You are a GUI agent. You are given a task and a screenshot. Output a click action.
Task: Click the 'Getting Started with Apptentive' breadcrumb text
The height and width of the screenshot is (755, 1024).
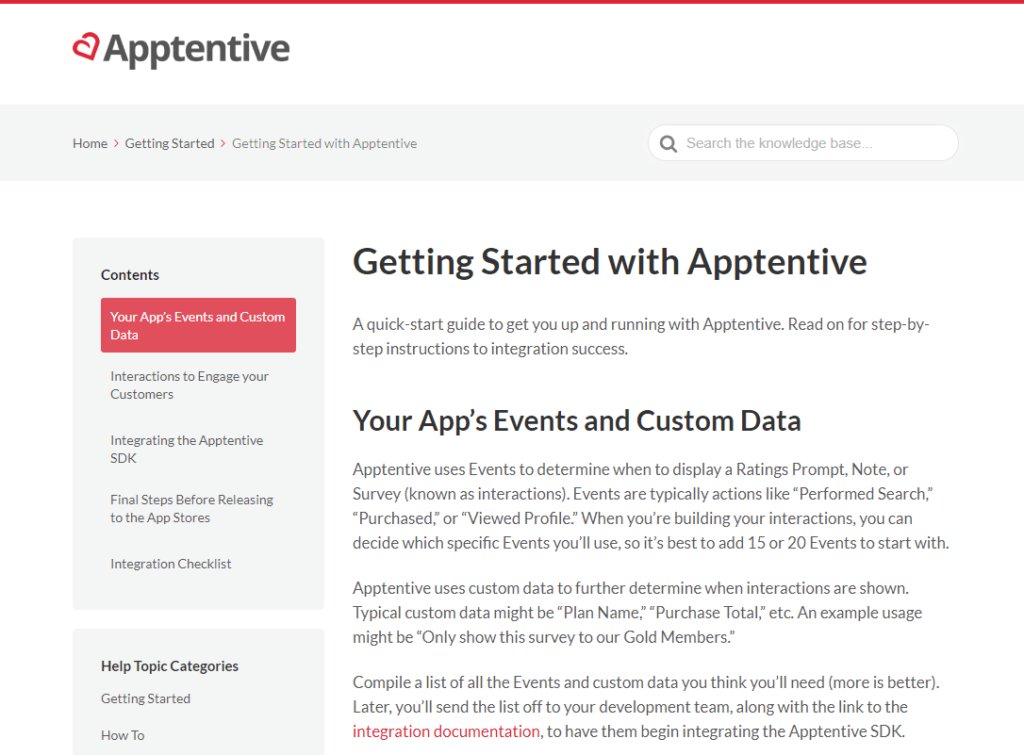pos(324,143)
